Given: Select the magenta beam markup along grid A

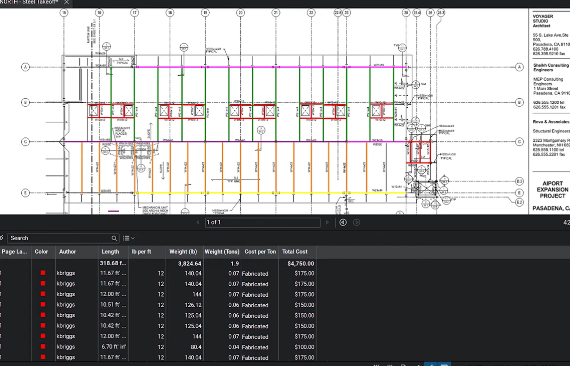Looking at the screenshot, I should pos(271,67).
